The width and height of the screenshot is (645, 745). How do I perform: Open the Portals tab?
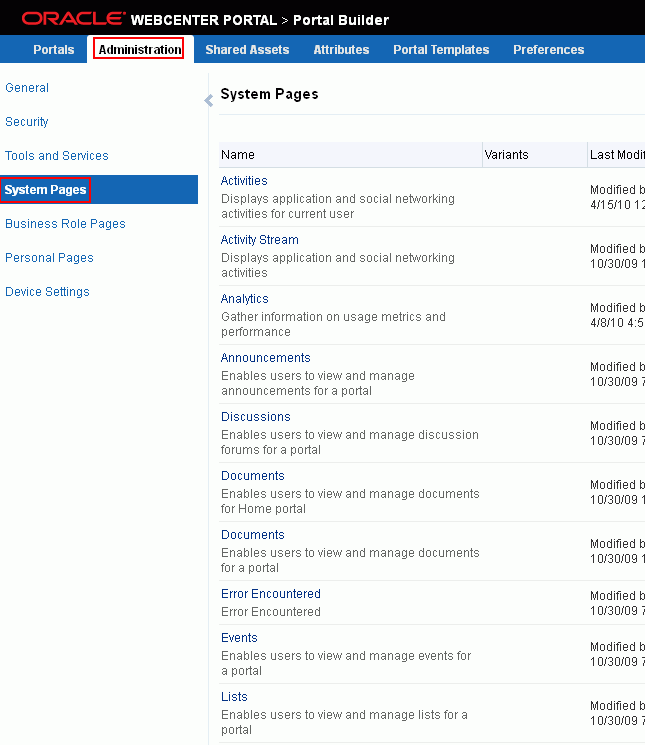54,49
